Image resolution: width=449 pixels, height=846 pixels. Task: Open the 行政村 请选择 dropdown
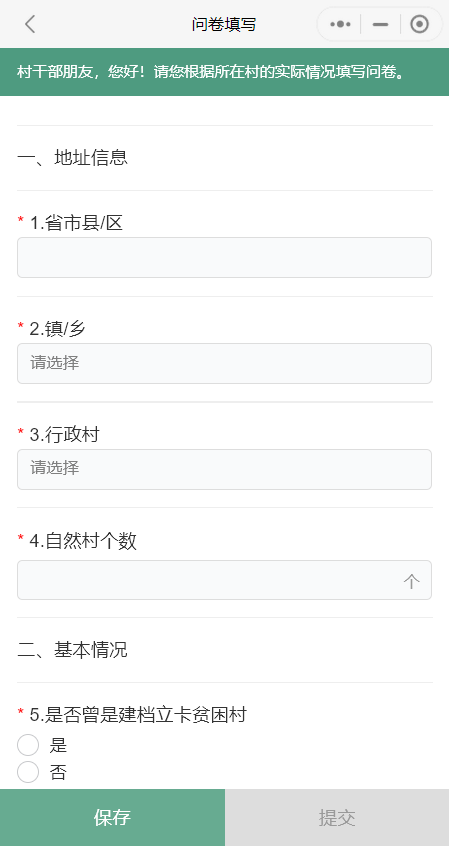224,469
